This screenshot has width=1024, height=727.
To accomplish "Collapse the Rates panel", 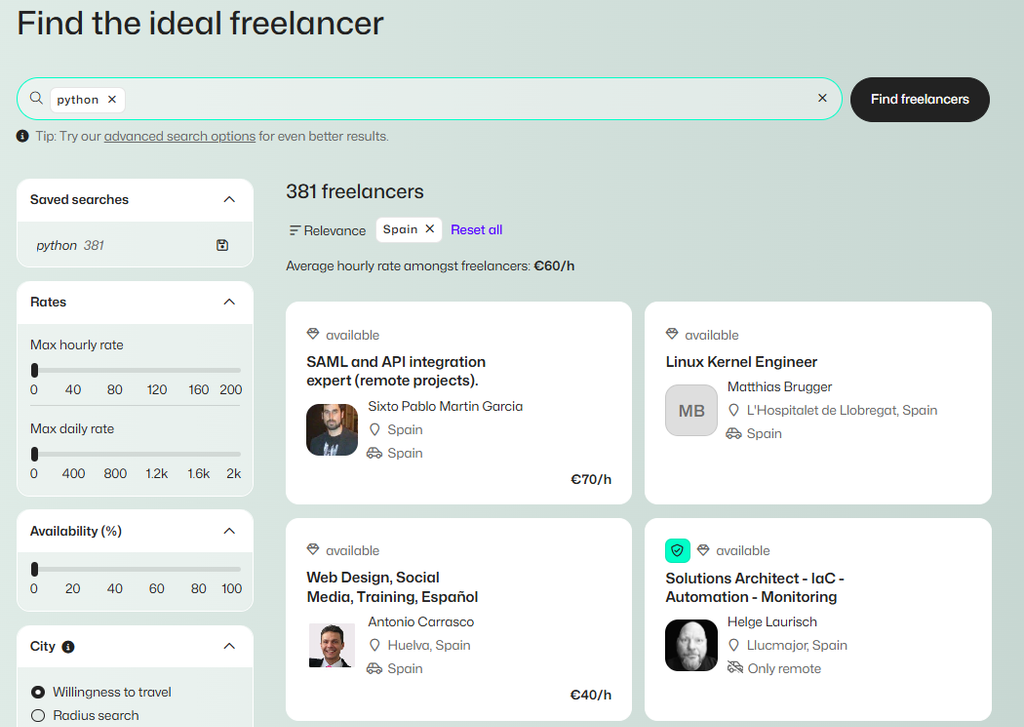I will tap(229, 302).
